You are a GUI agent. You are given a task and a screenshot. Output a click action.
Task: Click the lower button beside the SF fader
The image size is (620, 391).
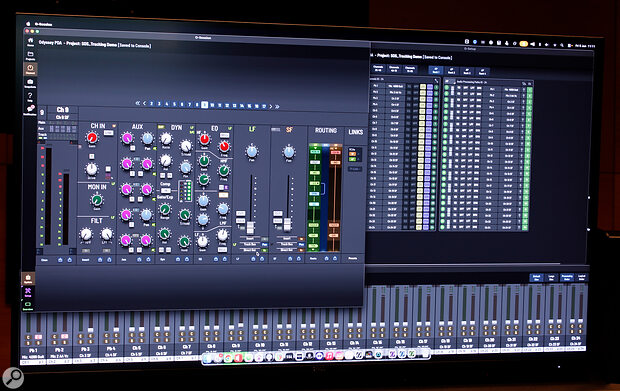(x=278, y=221)
